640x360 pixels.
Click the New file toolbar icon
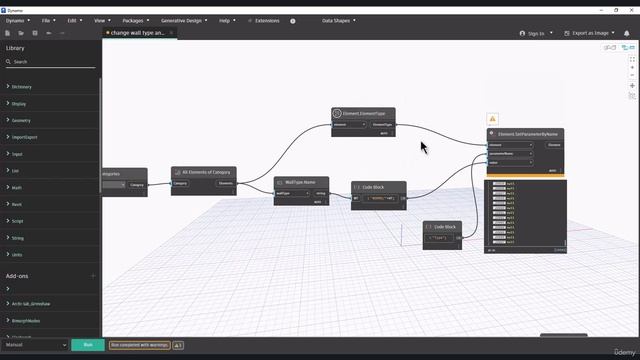coord(7,33)
